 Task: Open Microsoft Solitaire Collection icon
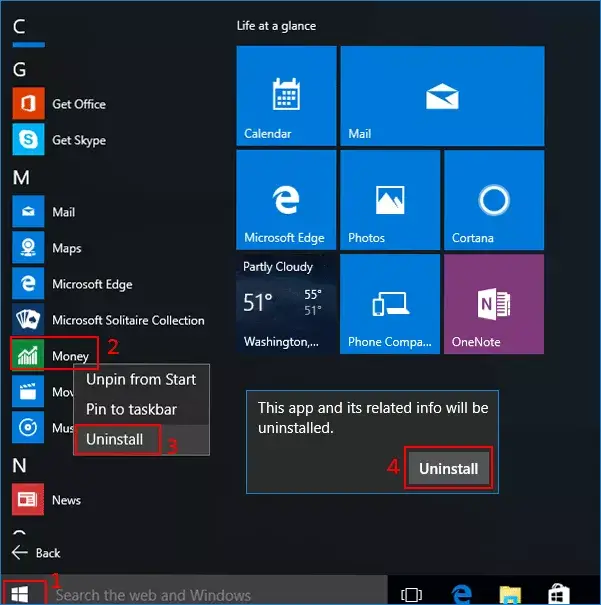click(28, 319)
